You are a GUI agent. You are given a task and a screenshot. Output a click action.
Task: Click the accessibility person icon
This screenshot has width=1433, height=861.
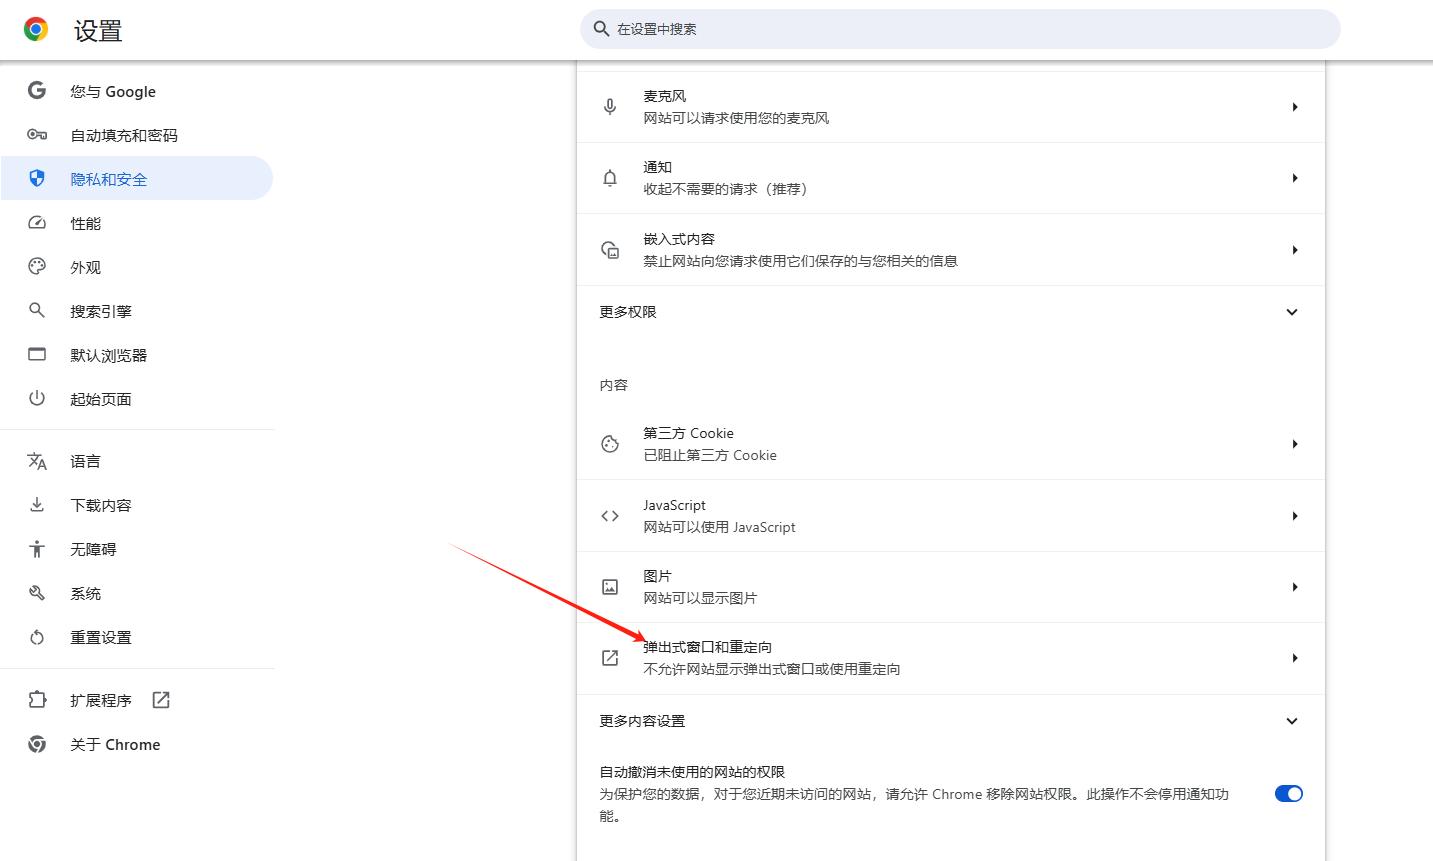tap(37, 549)
